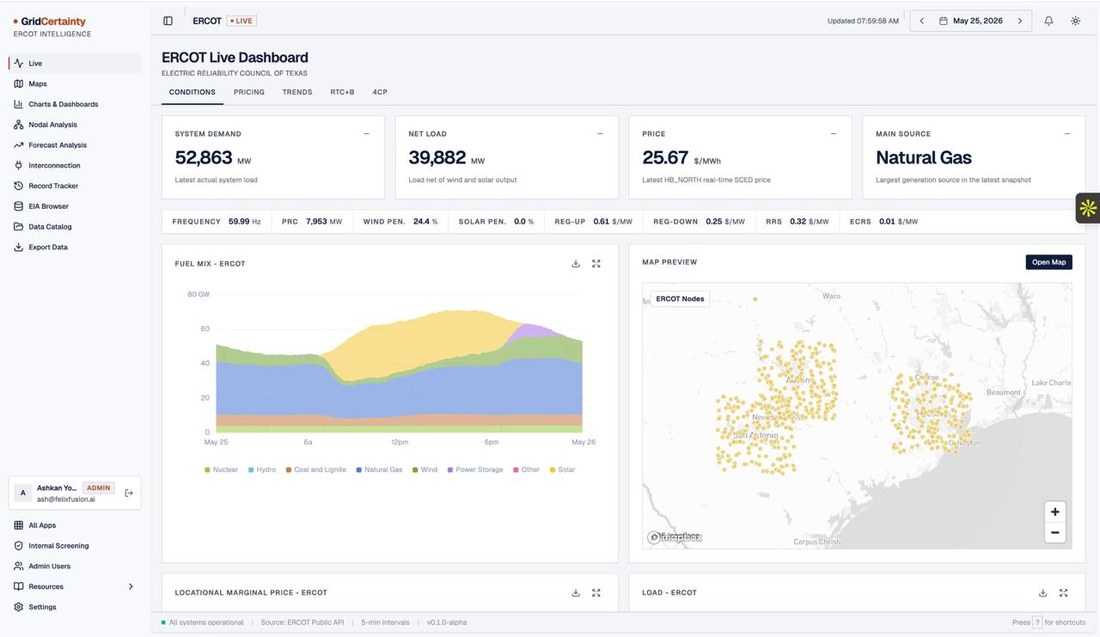Open Charts & Dashboards sidebar icon
This screenshot has width=1100, height=637.
18,104
